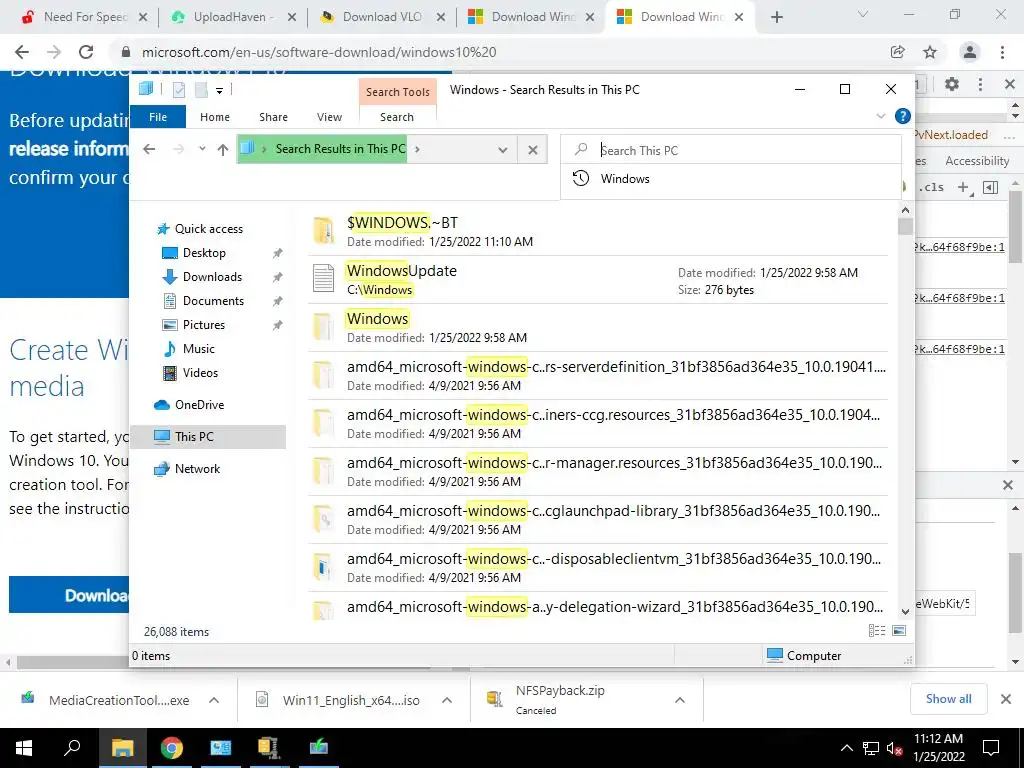Close the Chrome downloads bar
Image resolution: width=1024 pixels, height=768 pixels.
(x=1006, y=699)
